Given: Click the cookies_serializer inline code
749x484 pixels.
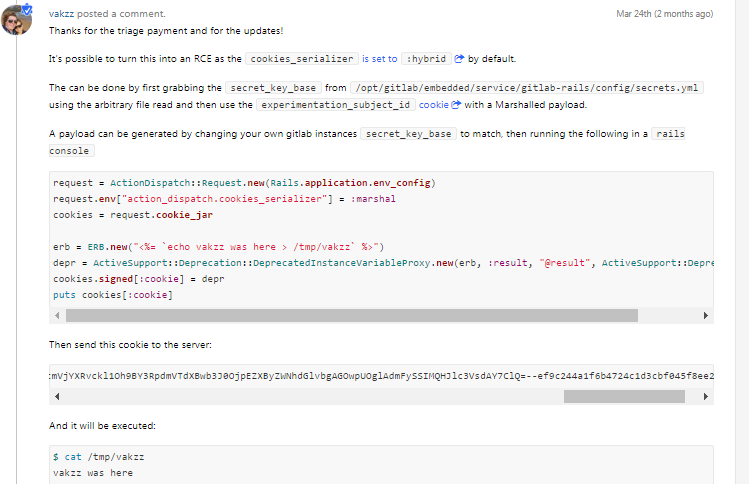Looking at the screenshot, I should pos(302,59).
